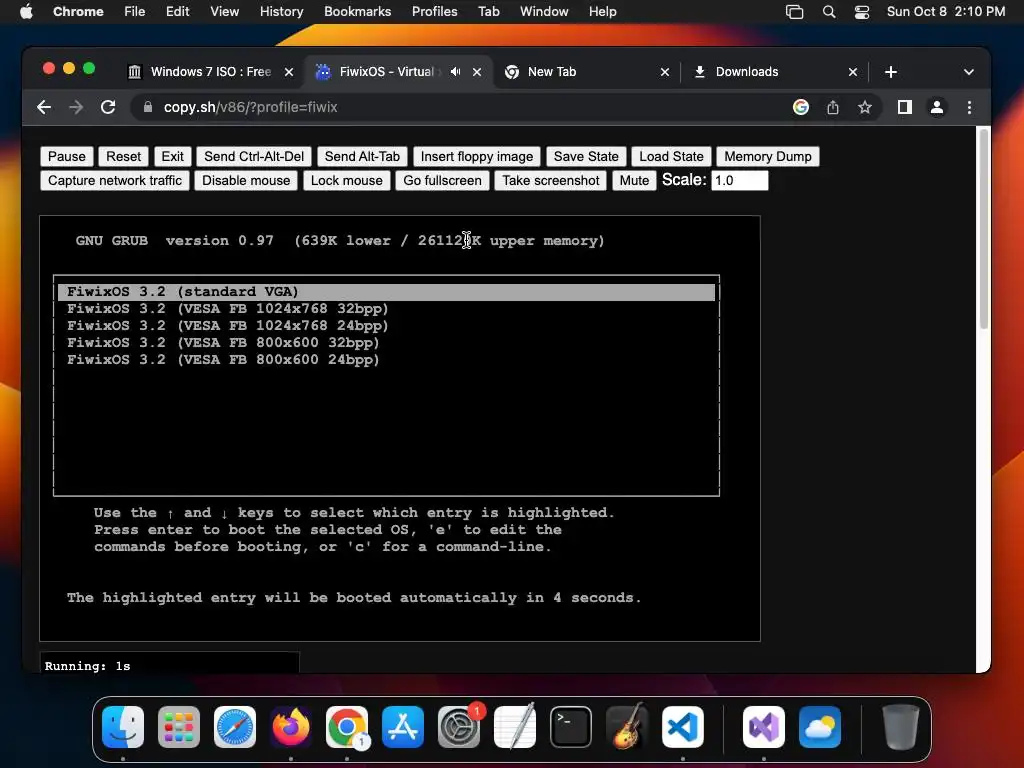Click the share page icon
Screen dimensions: 1024x768
(x=833, y=107)
